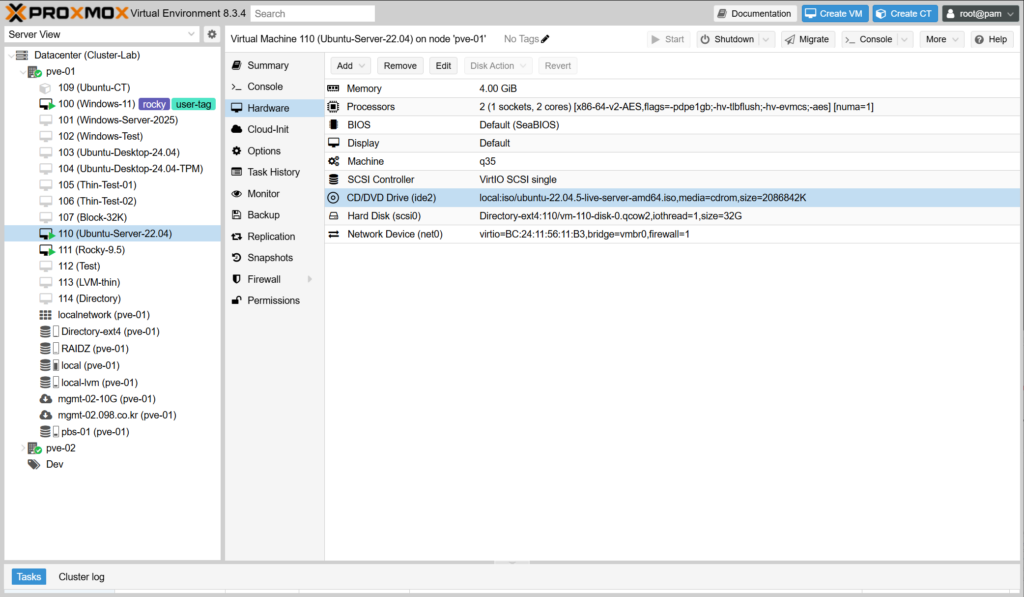Click the RAIDZ storage icon
Screen dimensions: 1024x597
point(46,348)
